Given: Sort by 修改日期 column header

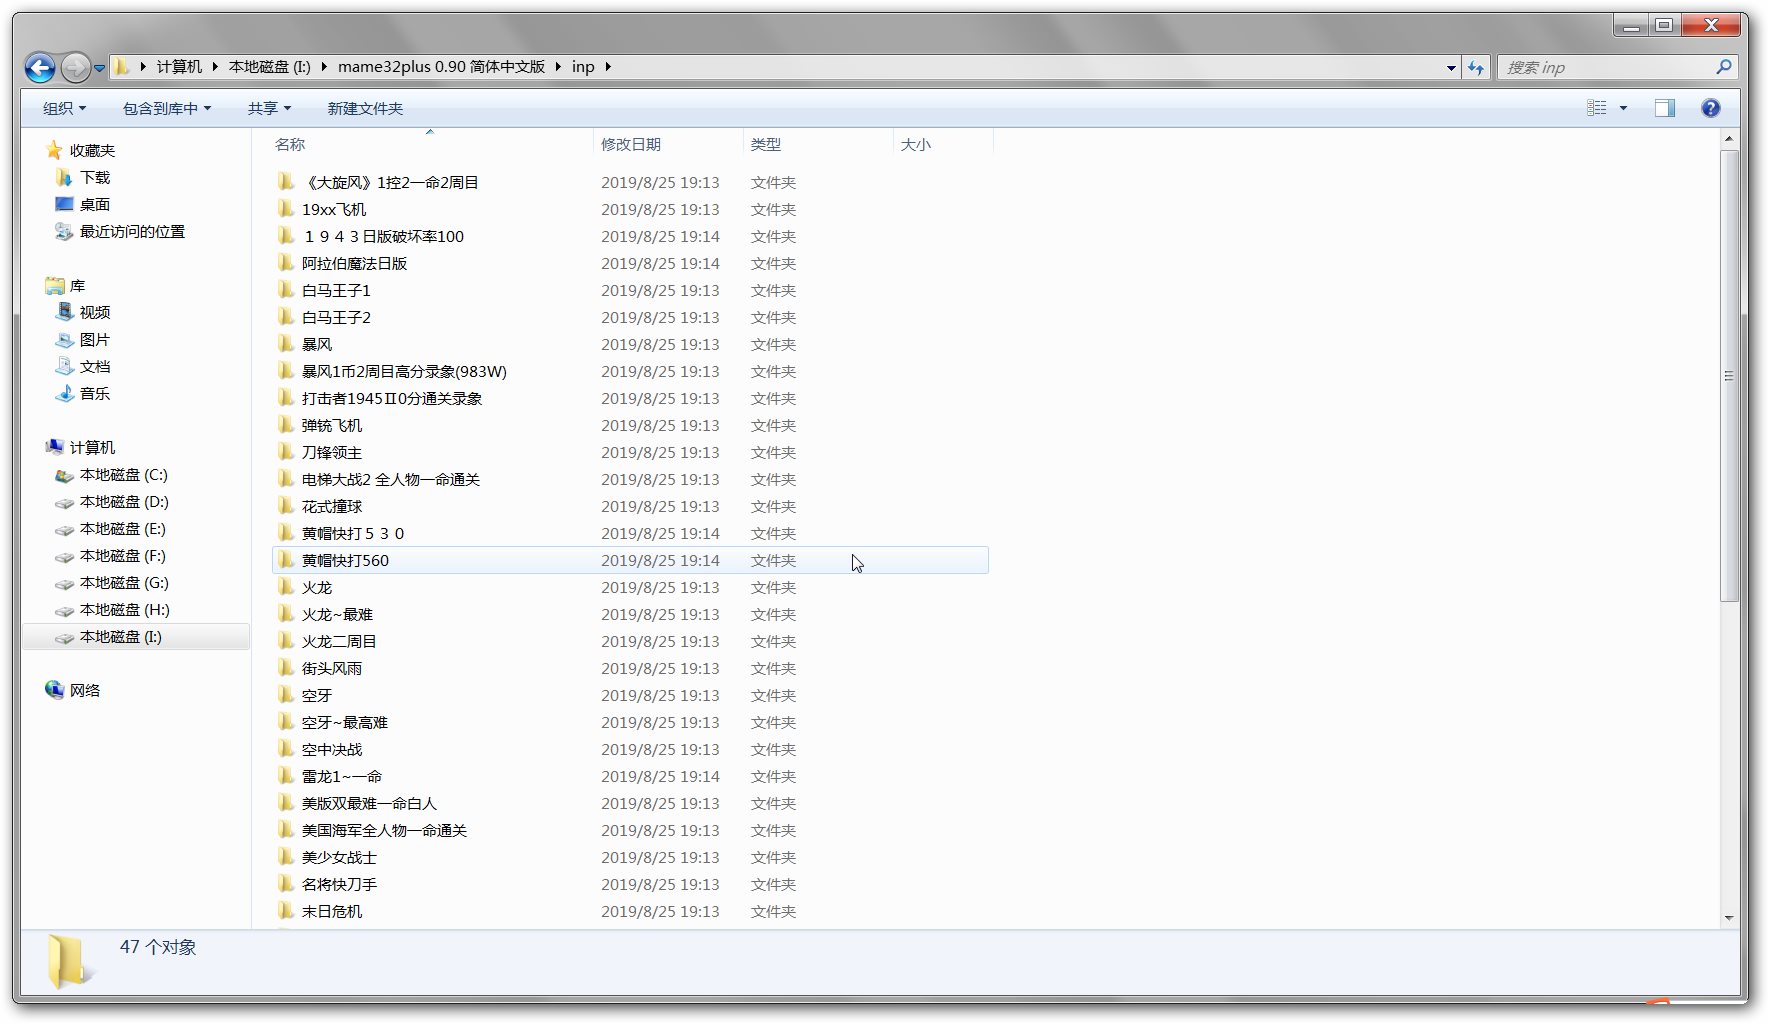Looking at the screenshot, I should [631, 144].
